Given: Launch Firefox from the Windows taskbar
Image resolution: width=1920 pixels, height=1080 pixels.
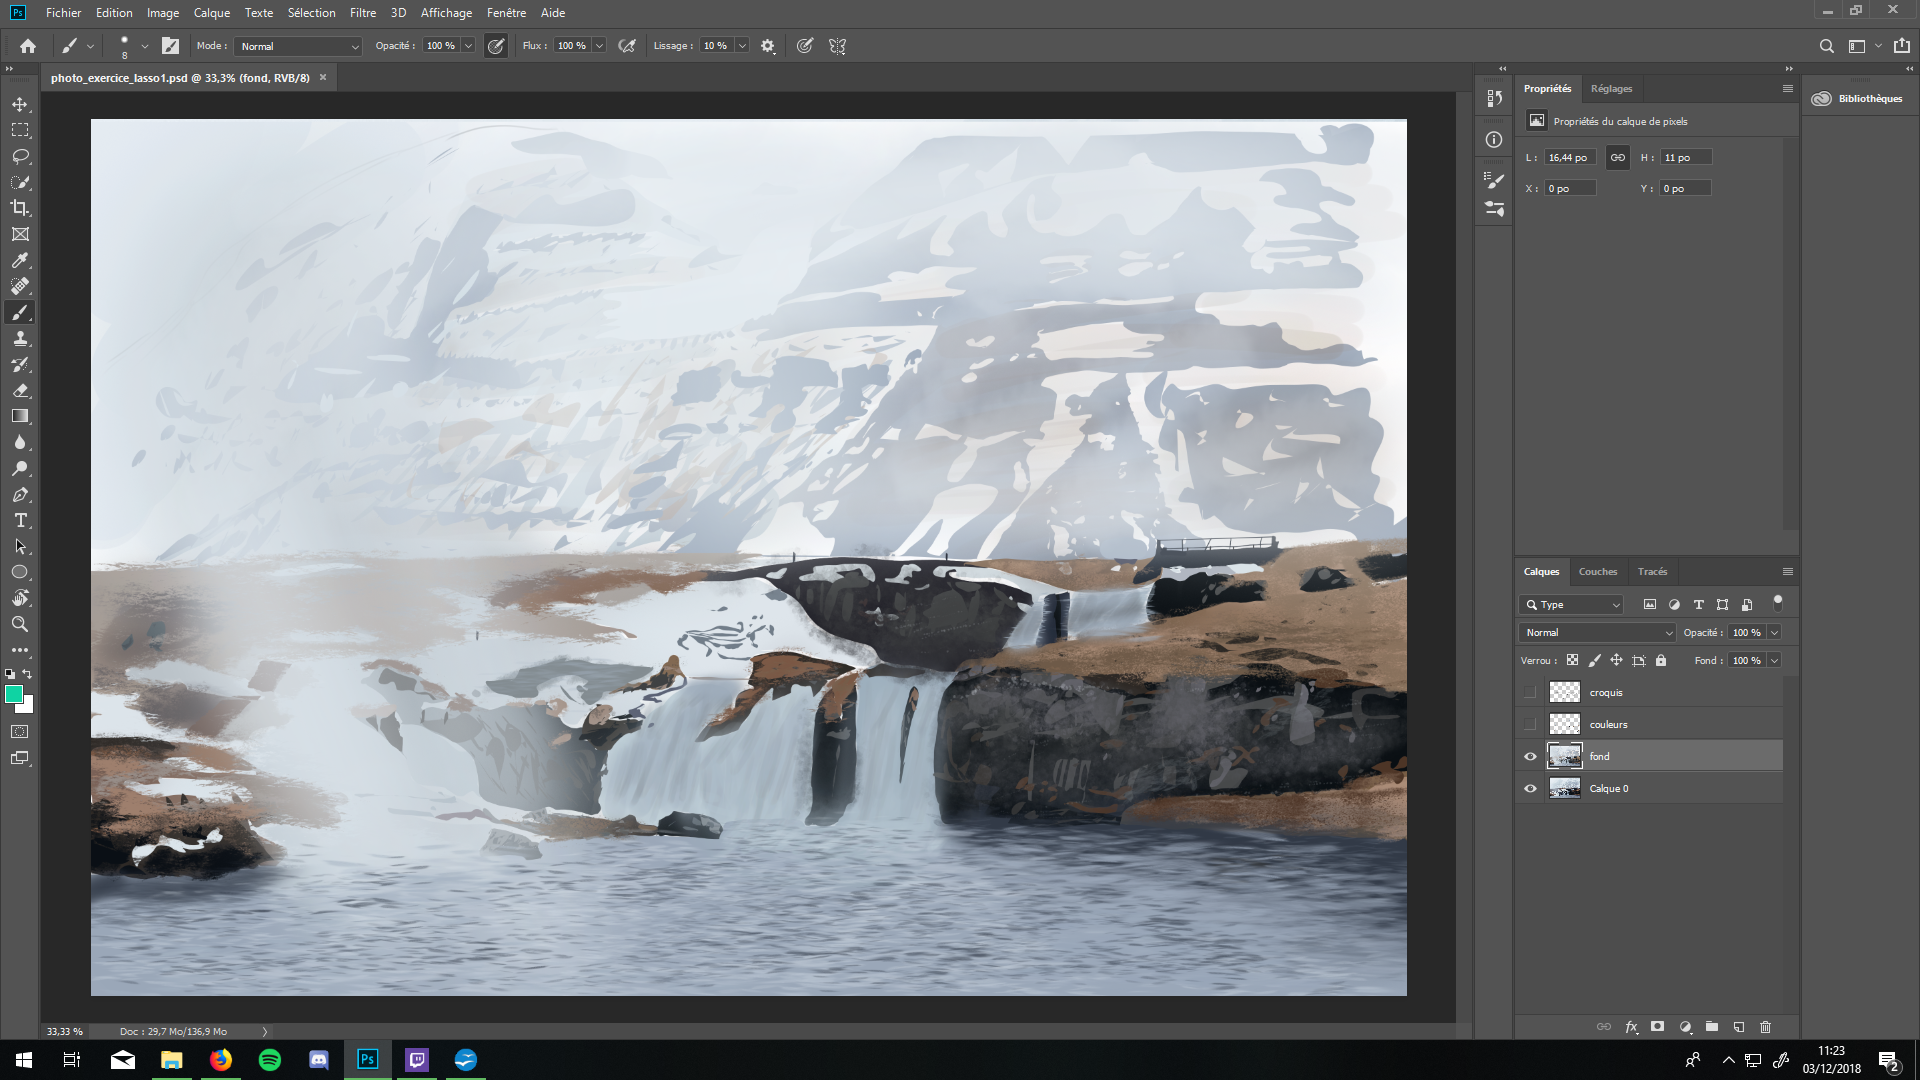Looking at the screenshot, I should pyautogui.click(x=221, y=1059).
